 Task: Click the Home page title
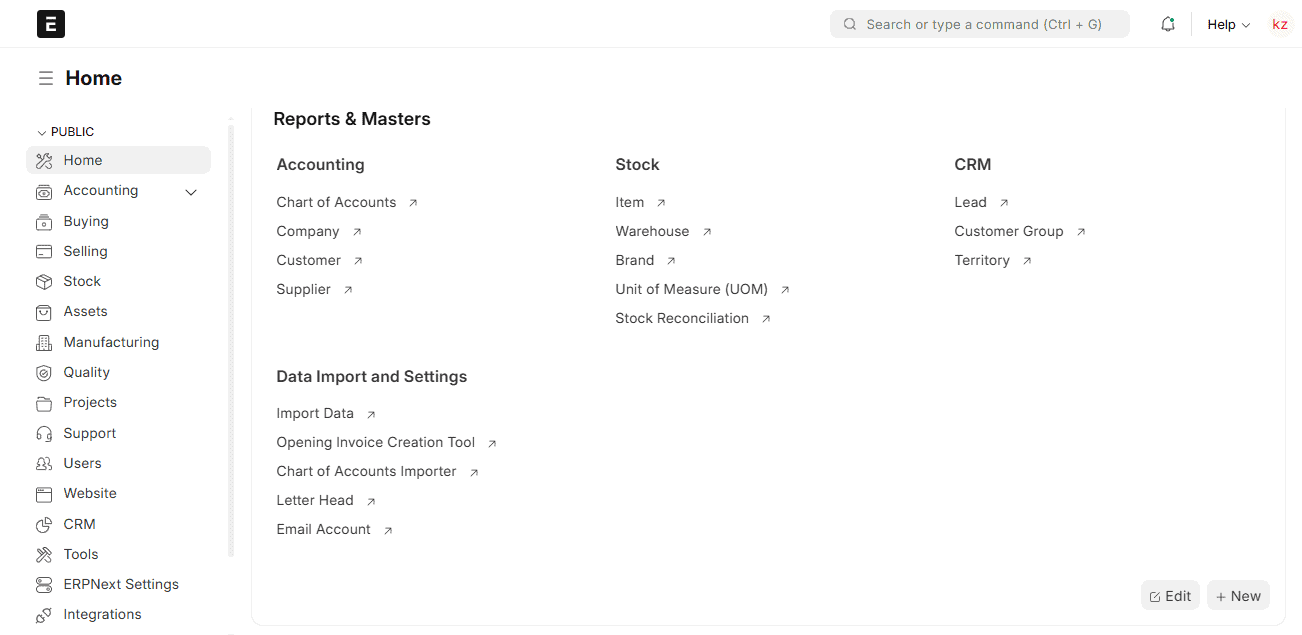pyautogui.click(x=94, y=78)
